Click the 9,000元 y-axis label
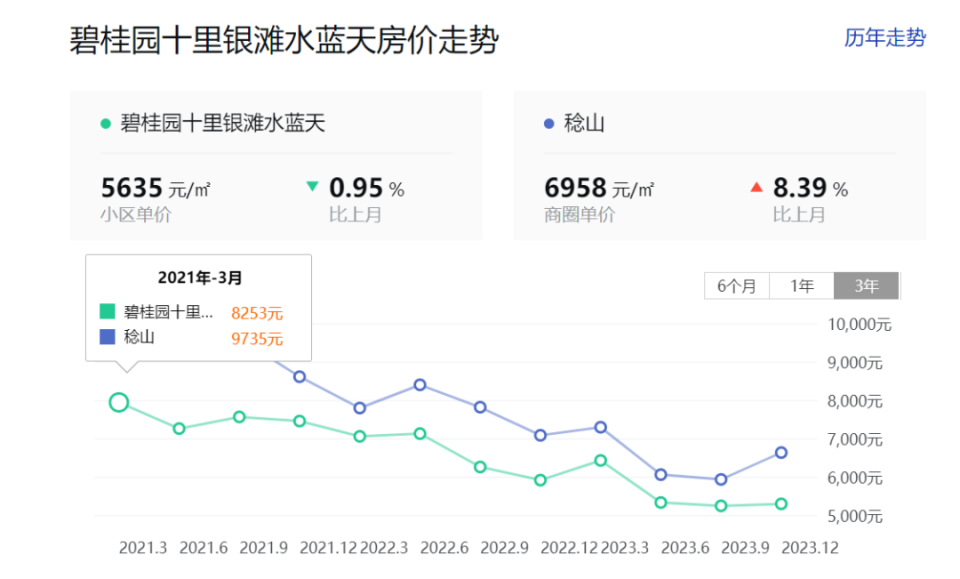 coord(855,363)
